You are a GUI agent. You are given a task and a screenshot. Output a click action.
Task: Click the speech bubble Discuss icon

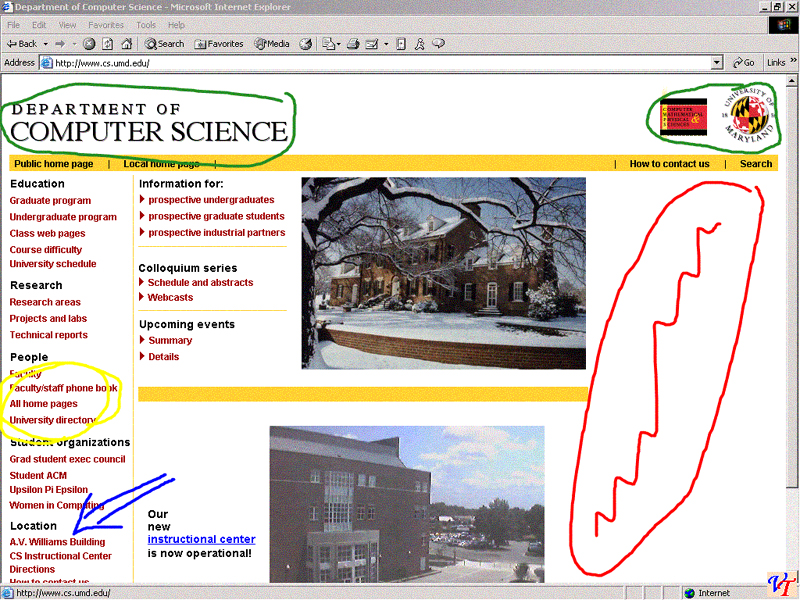coord(438,44)
